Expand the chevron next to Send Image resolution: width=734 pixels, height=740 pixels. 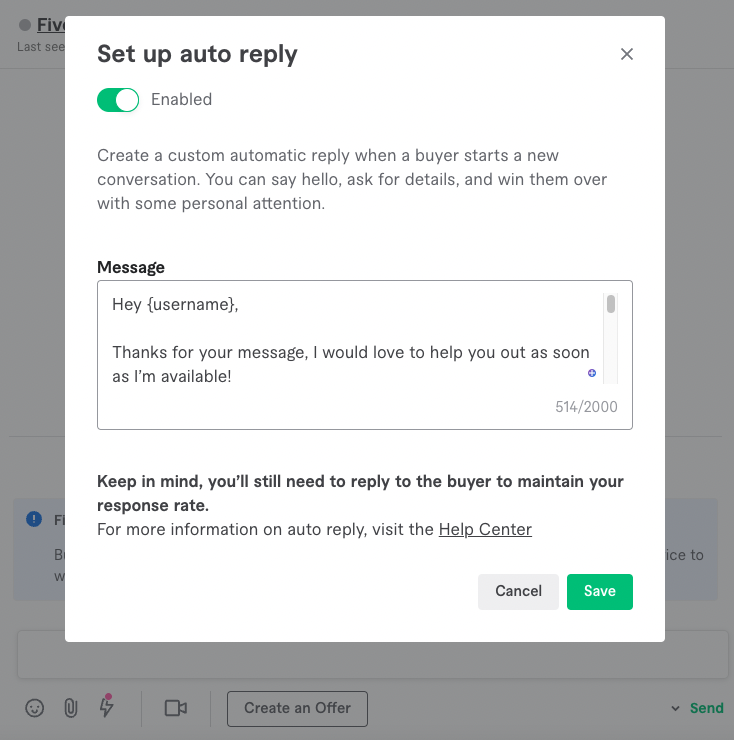click(675, 708)
